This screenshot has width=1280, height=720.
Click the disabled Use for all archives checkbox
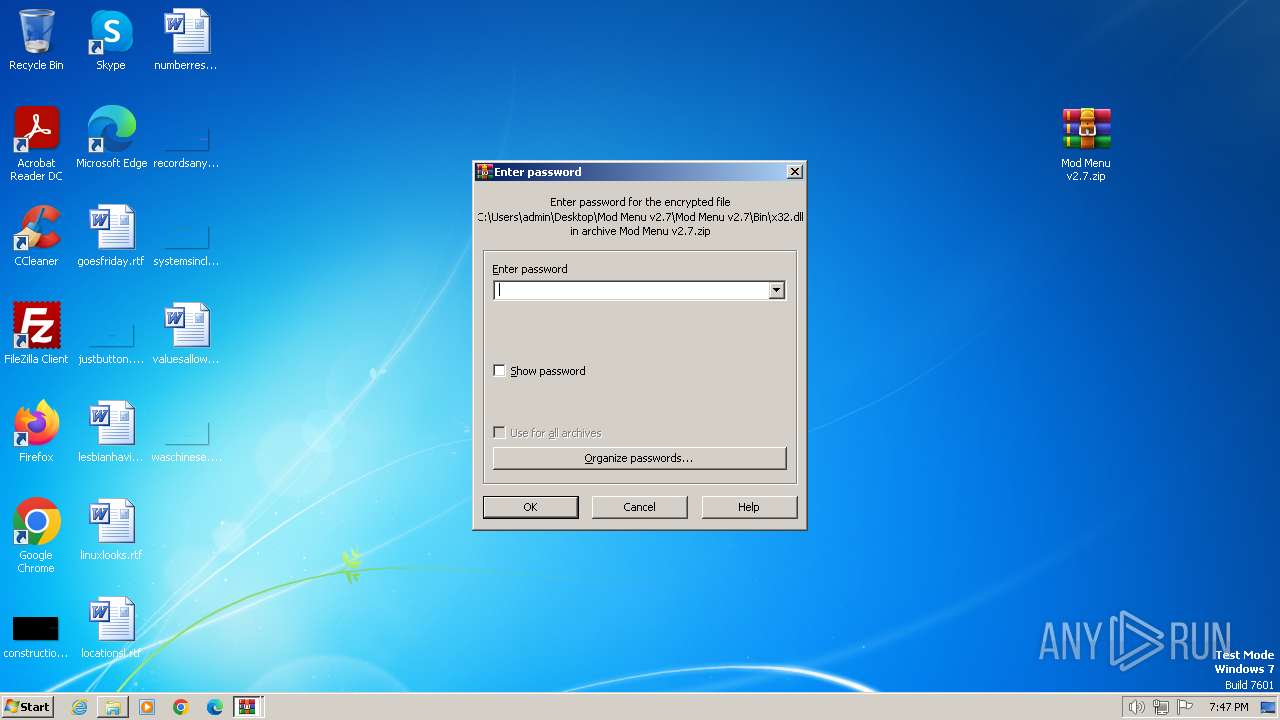coord(500,433)
